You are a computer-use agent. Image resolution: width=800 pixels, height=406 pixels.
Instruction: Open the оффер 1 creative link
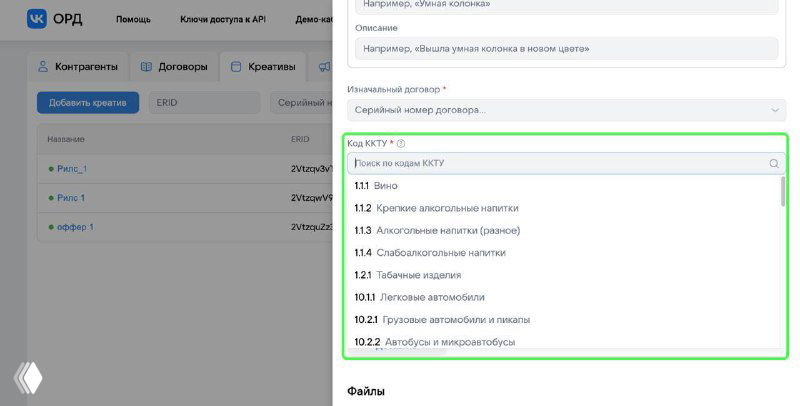[x=75, y=227]
